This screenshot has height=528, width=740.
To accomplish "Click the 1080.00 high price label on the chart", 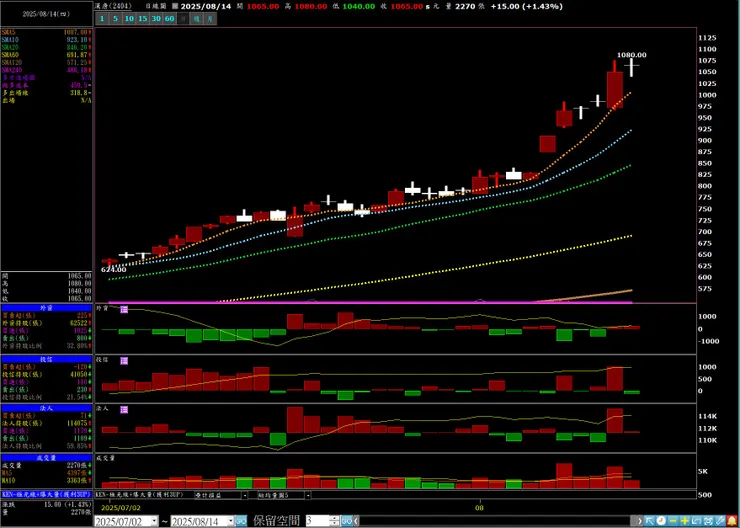I will (632, 55).
